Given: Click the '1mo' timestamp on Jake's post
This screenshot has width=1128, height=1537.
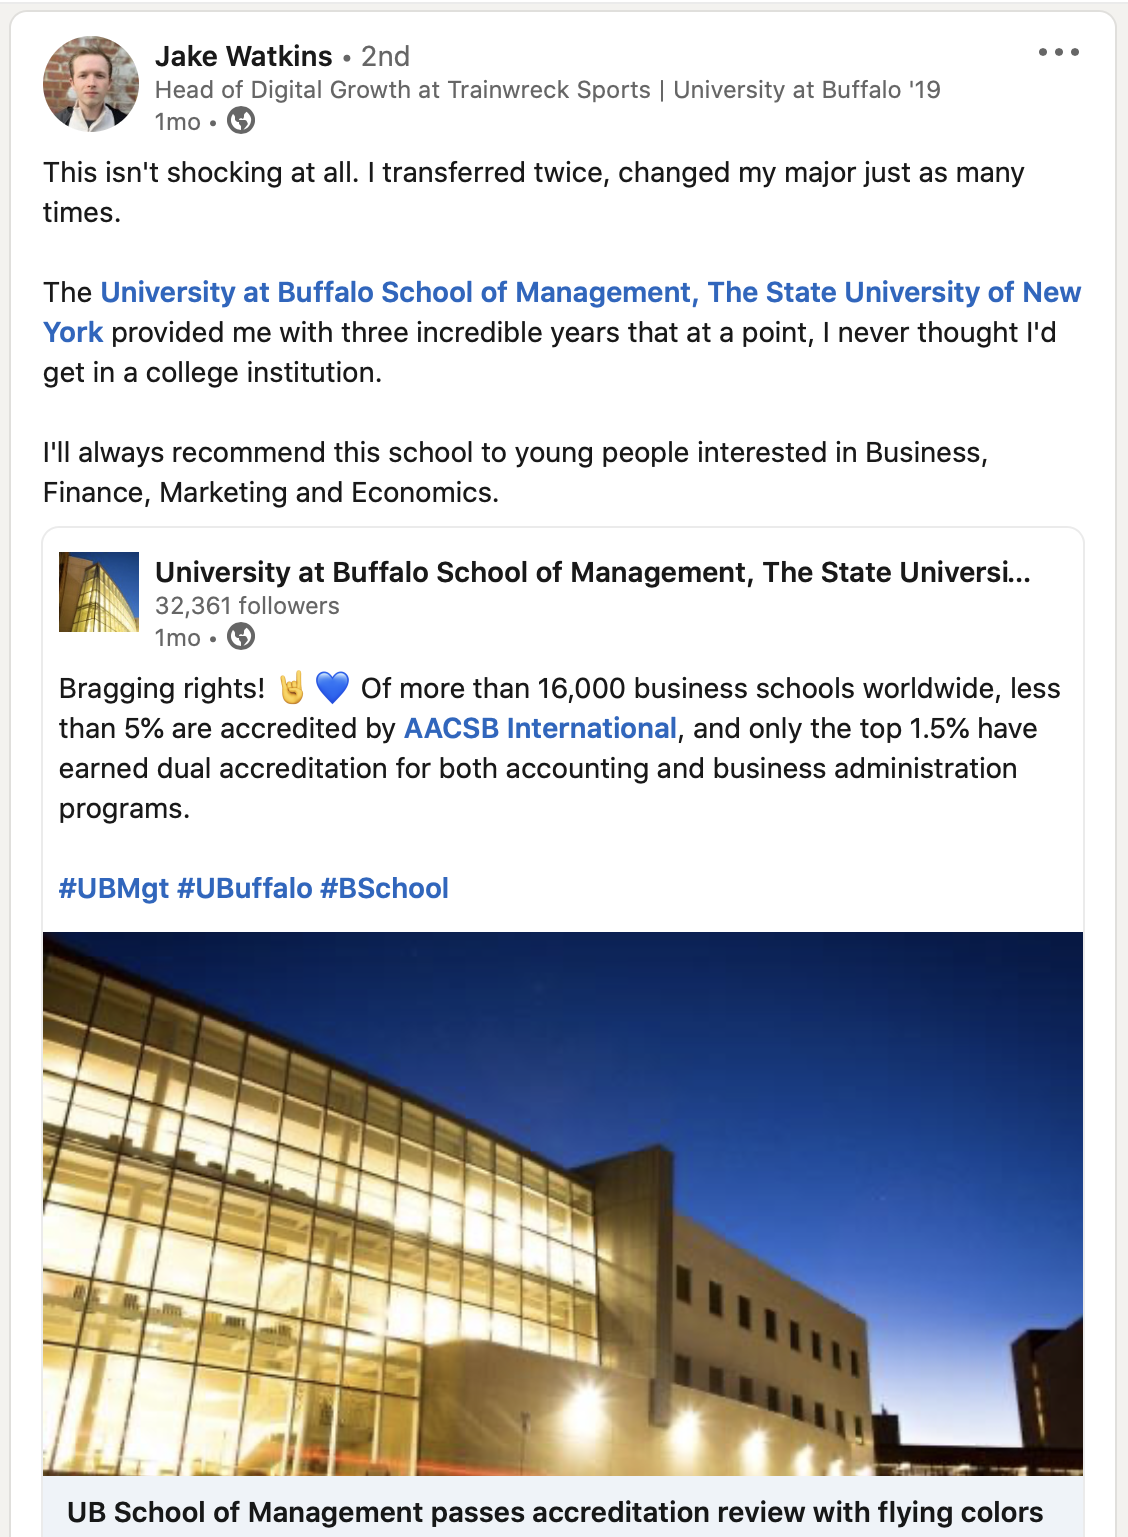Looking at the screenshot, I should [x=178, y=122].
